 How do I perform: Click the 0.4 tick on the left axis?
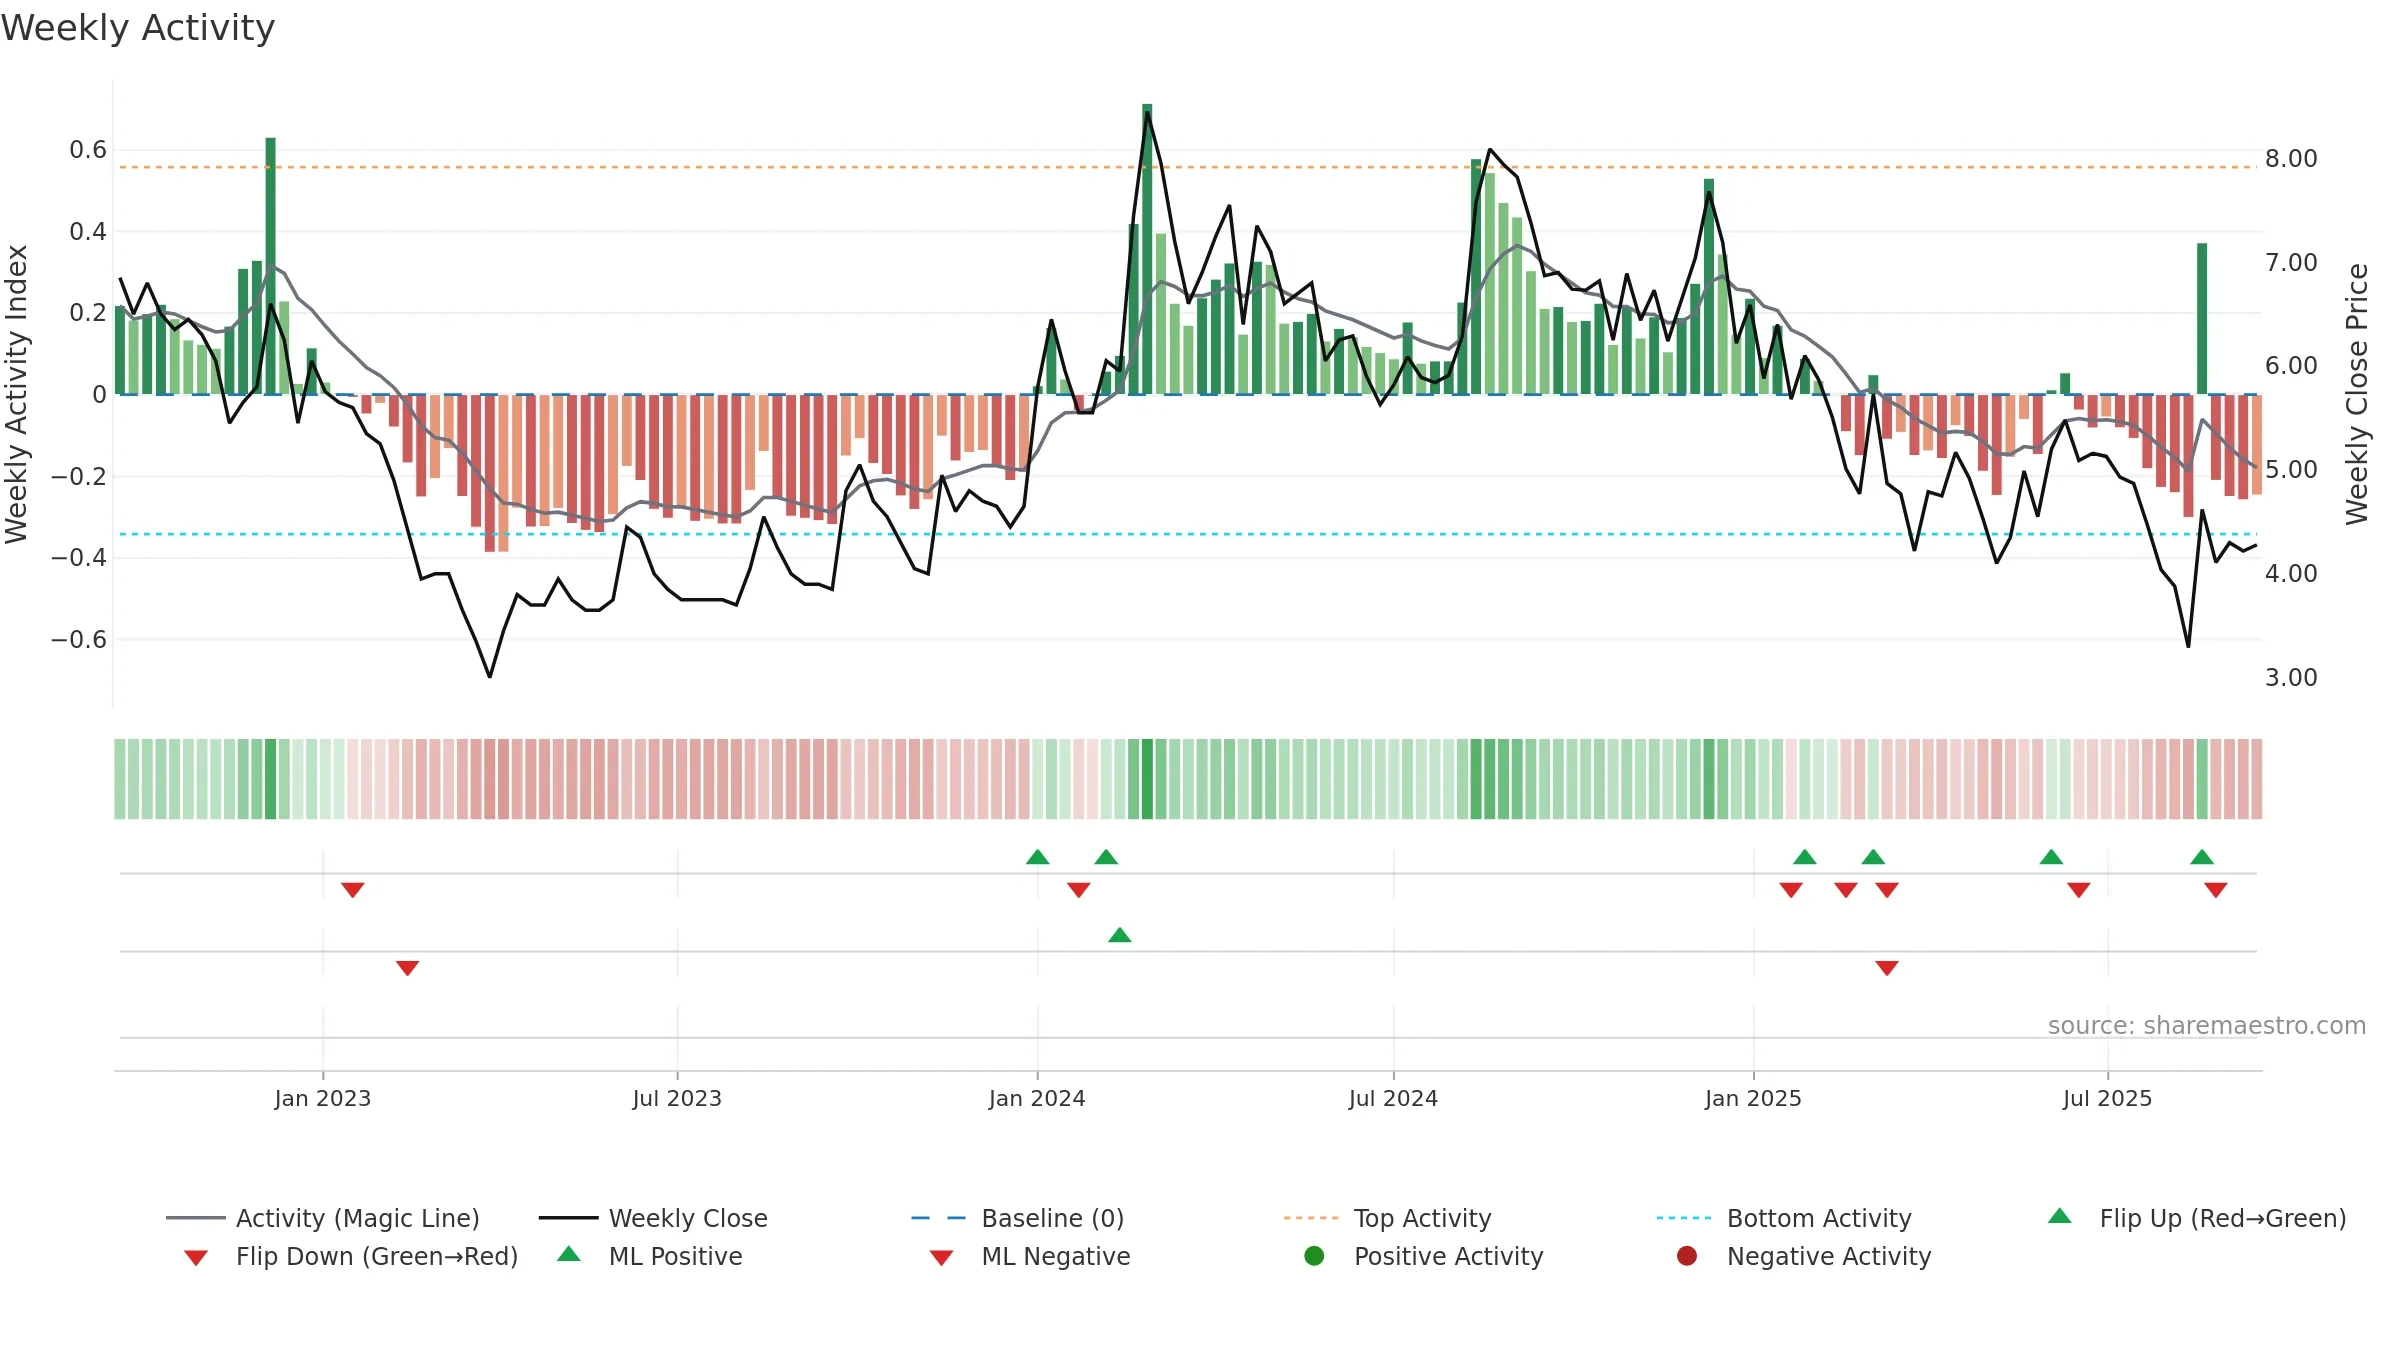coord(88,232)
